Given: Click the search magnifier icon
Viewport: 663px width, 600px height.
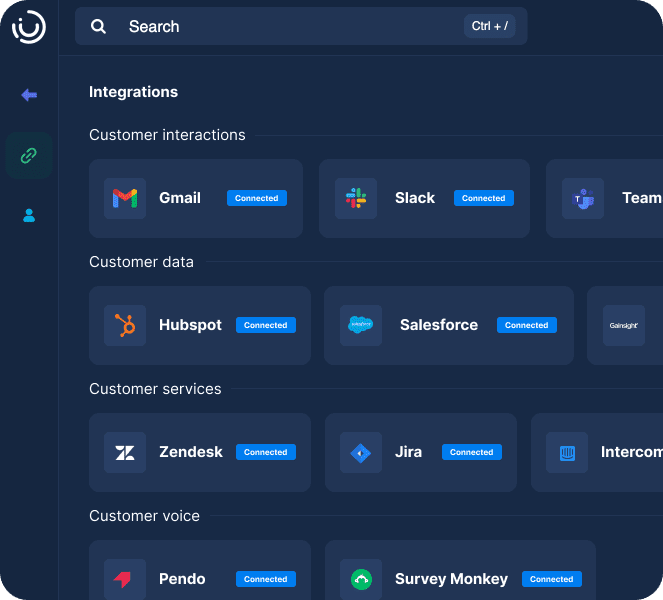Looking at the screenshot, I should 98,27.
